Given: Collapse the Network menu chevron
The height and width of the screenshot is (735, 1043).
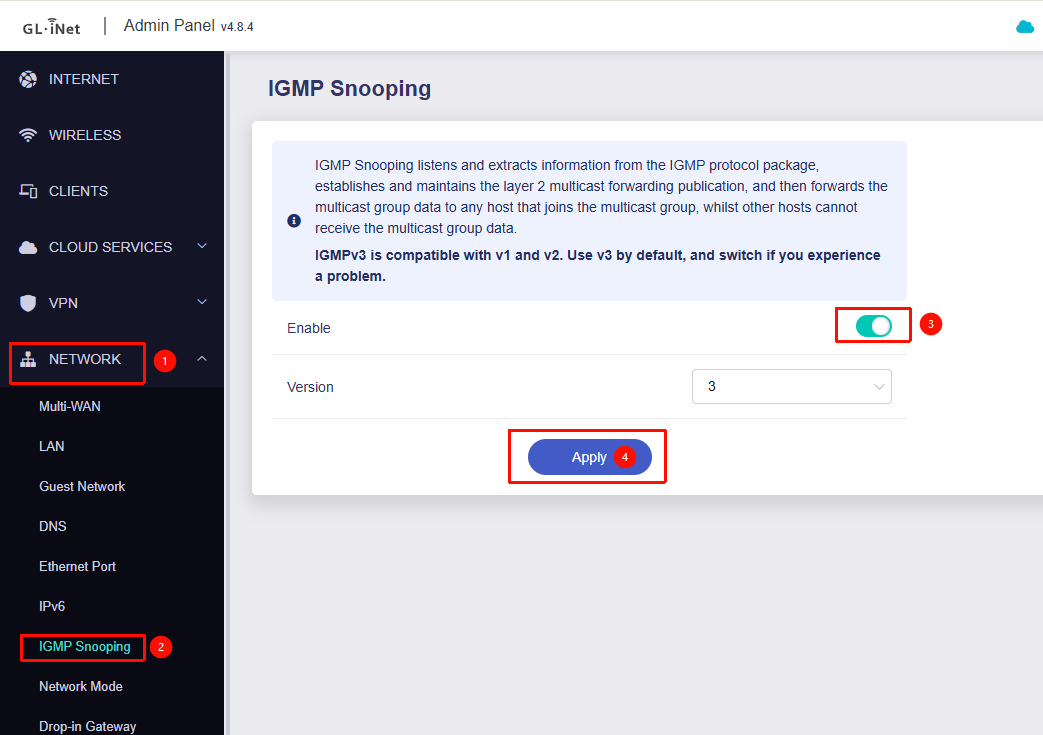Looking at the screenshot, I should pyautogui.click(x=202, y=359).
